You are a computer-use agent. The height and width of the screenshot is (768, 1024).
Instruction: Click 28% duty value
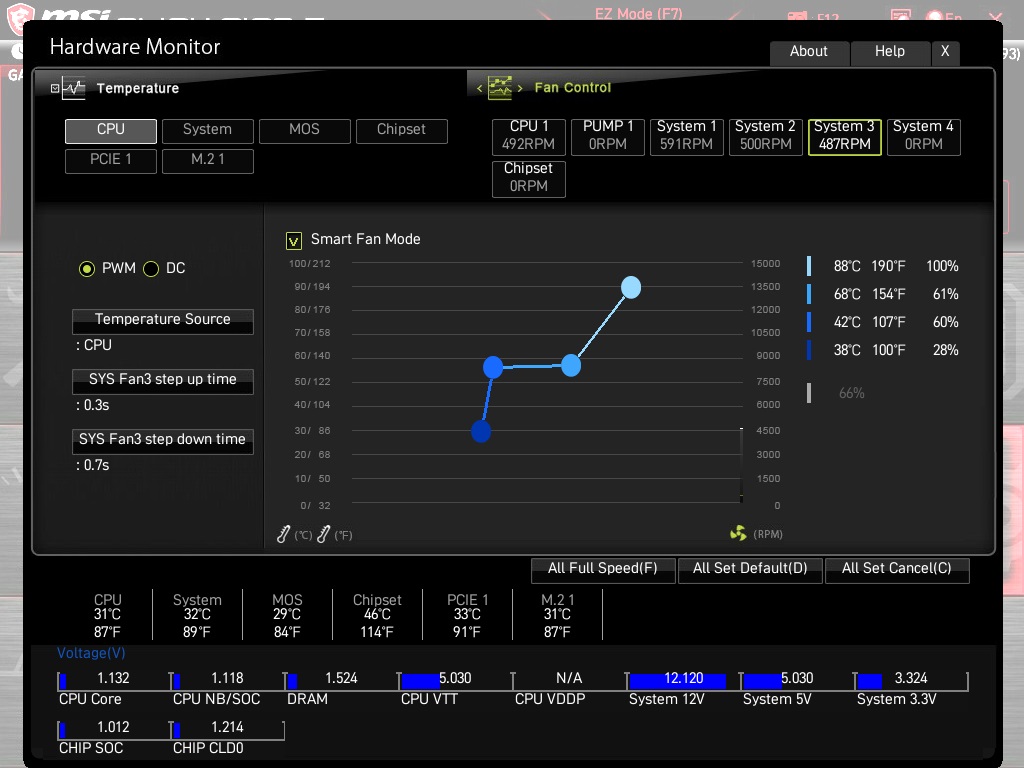[946, 350]
